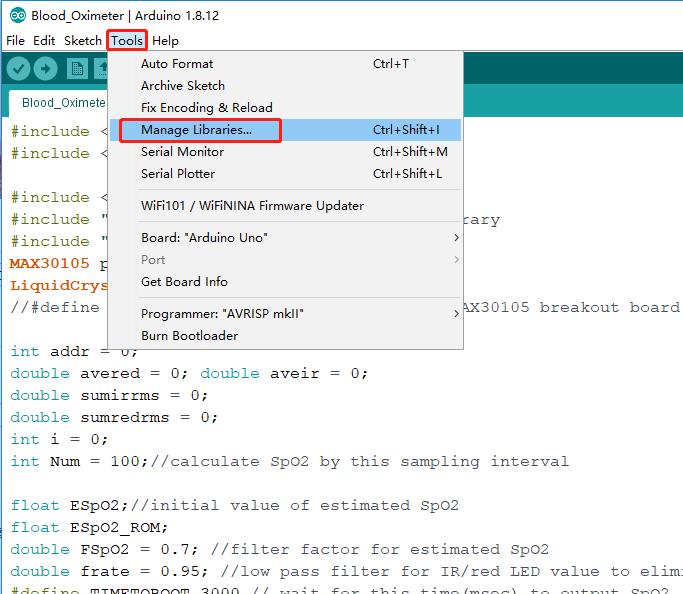Open the Sketch menu

[x=83, y=41]
